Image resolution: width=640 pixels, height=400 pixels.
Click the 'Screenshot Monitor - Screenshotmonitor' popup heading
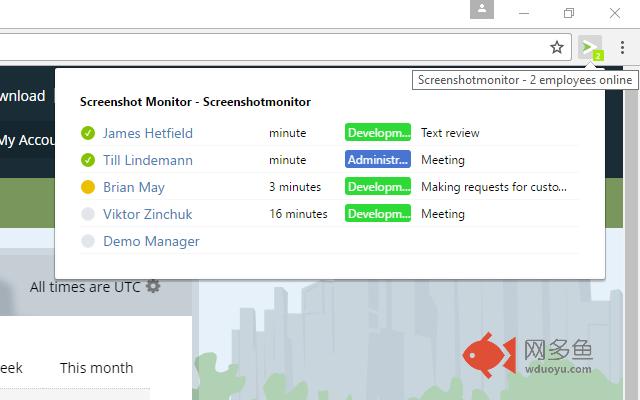click(196, 102)
